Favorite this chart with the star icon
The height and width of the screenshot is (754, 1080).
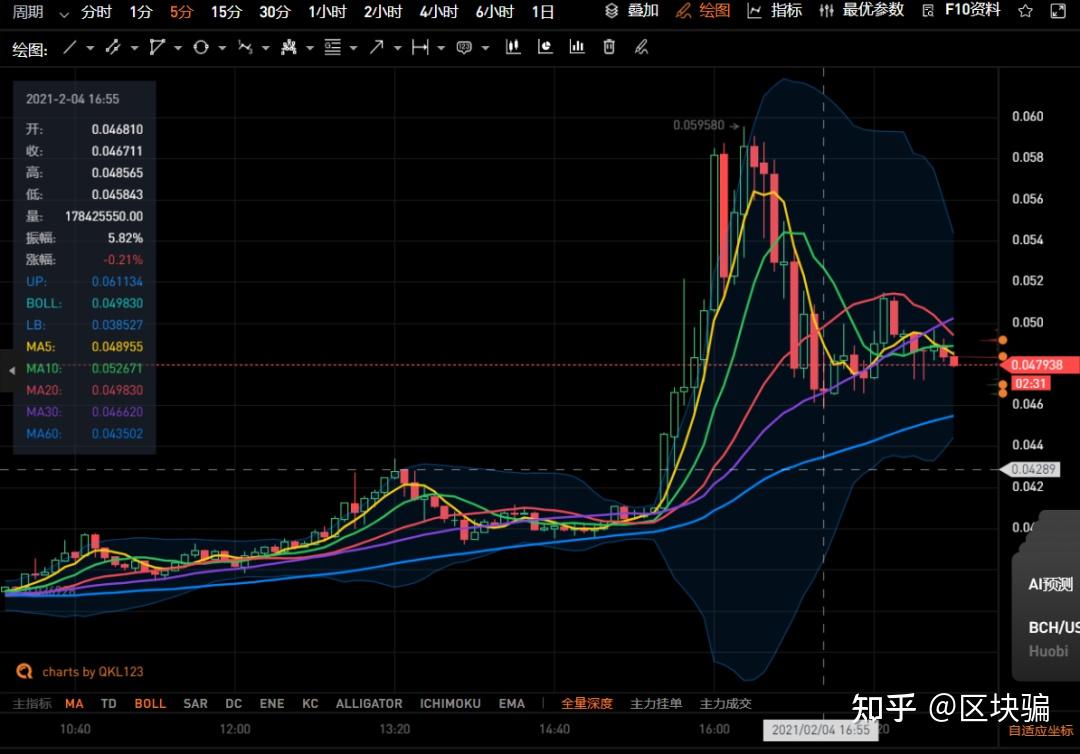[1026, 11]
